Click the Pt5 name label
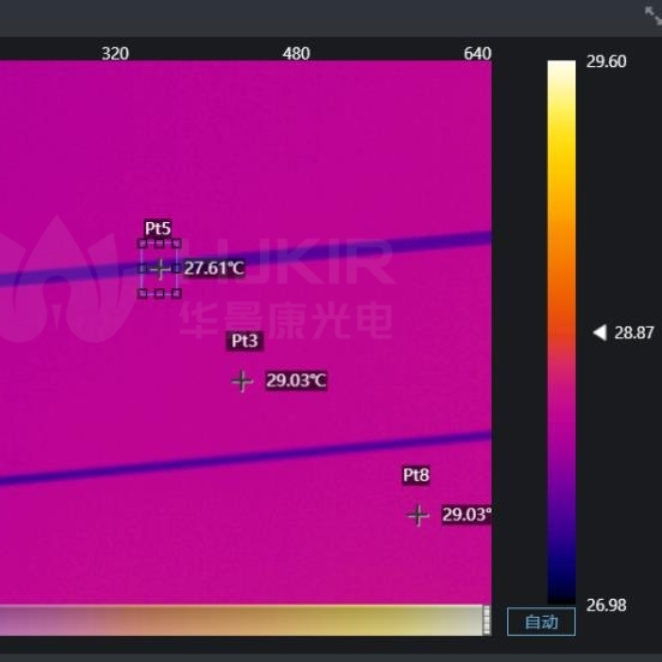This screenshot has height=662, width=662. click(158, 229)
